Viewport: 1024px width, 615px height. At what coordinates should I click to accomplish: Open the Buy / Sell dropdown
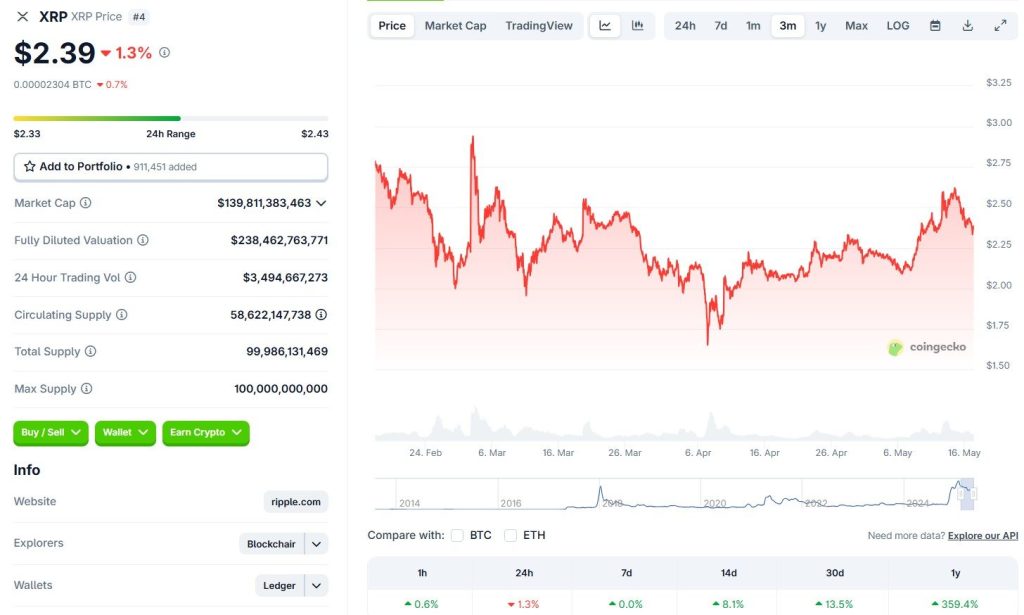tap(51, 433)
